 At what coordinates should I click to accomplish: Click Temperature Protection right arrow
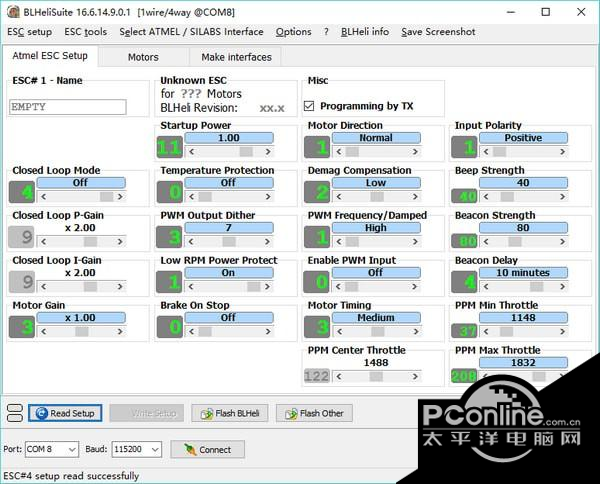[x=268, y=197]
